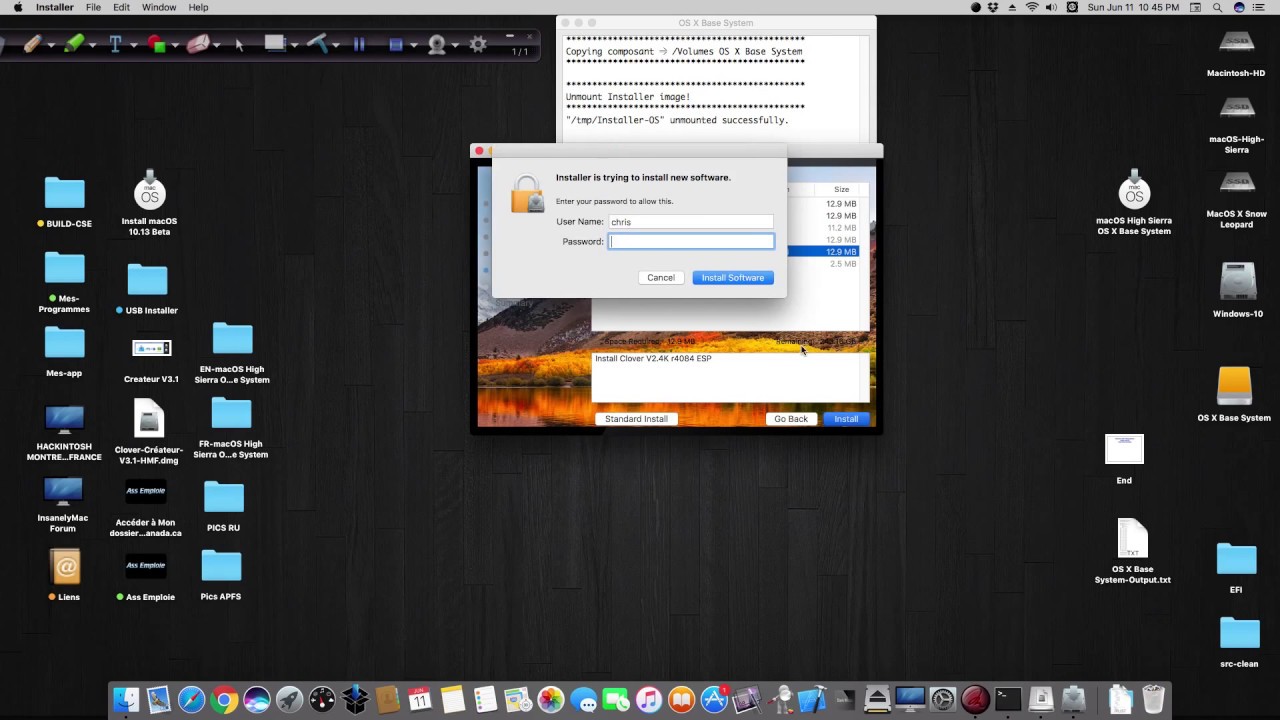
Task: Open screen capture options dropdown arrow
Action: point(295,45)
